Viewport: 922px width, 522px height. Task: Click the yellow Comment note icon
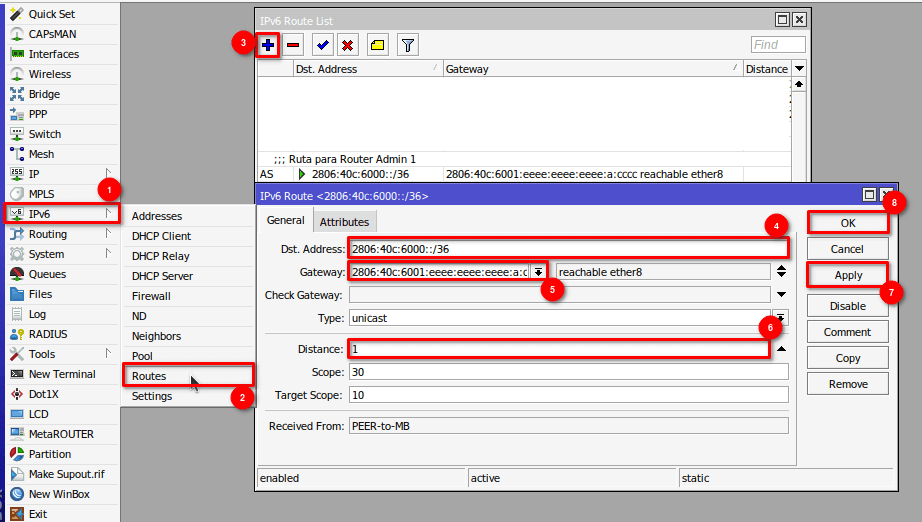377,45
